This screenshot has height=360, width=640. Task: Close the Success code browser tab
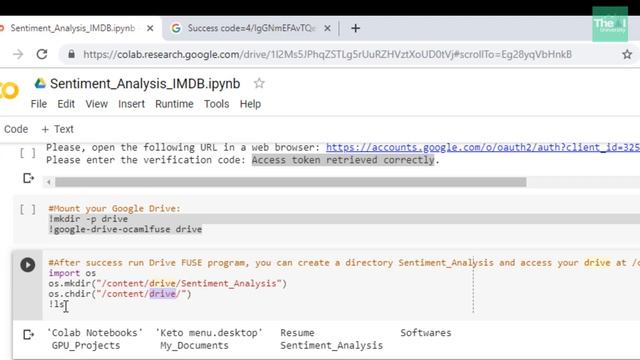[x=327, y=28]
